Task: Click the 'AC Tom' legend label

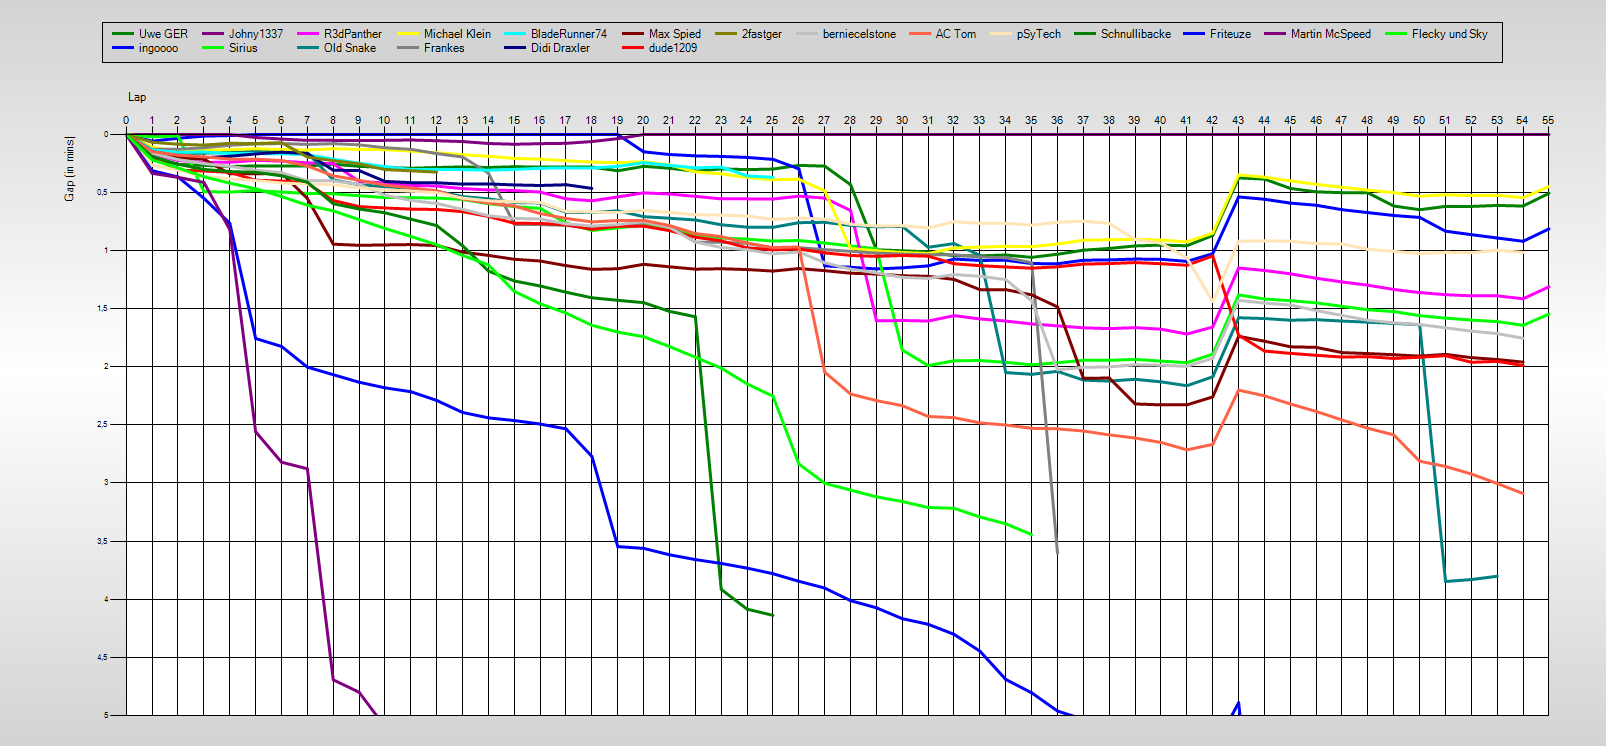Action: (x=956, y=34)
